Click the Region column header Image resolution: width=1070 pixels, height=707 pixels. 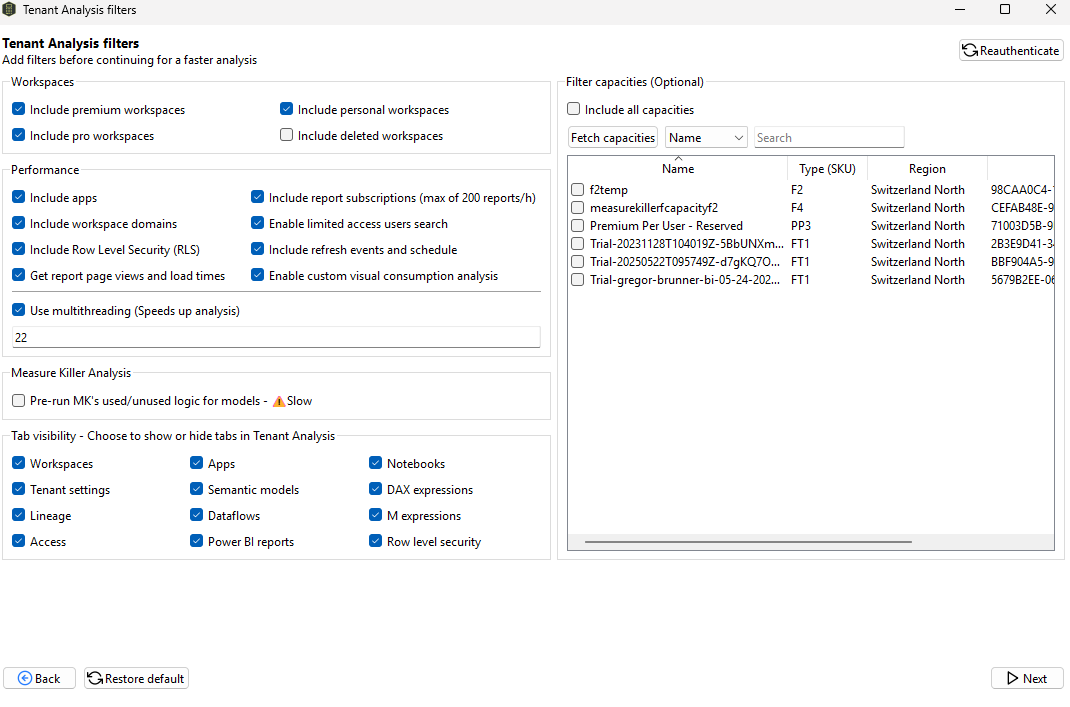point(927,169)
